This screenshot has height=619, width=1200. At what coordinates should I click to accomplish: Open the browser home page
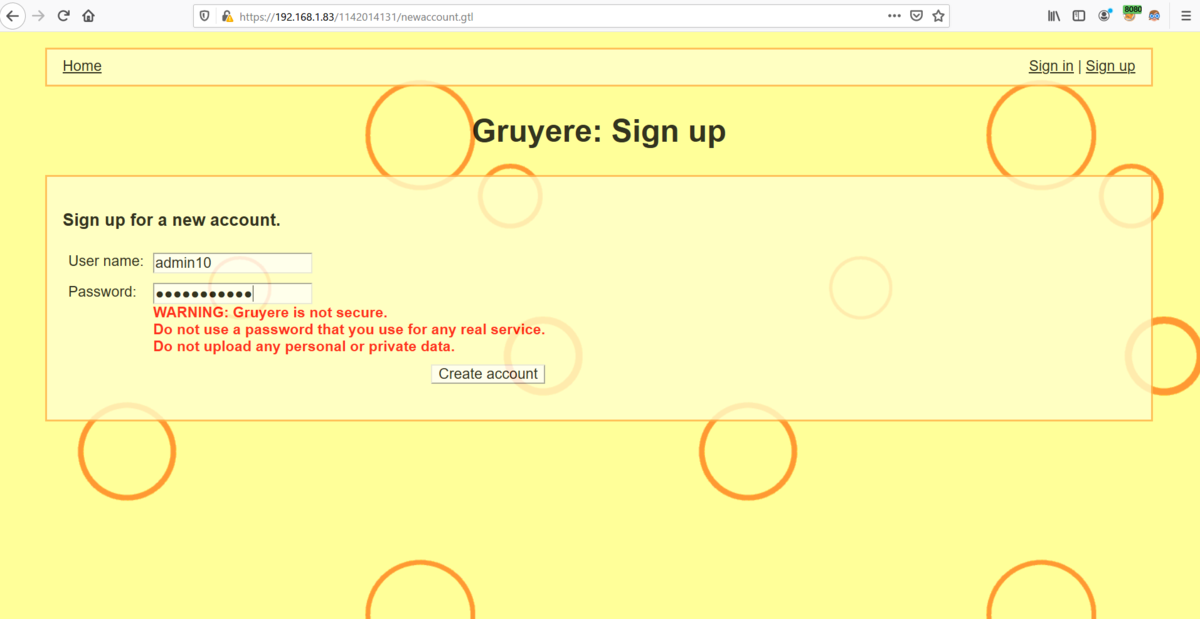click(89, 16)
